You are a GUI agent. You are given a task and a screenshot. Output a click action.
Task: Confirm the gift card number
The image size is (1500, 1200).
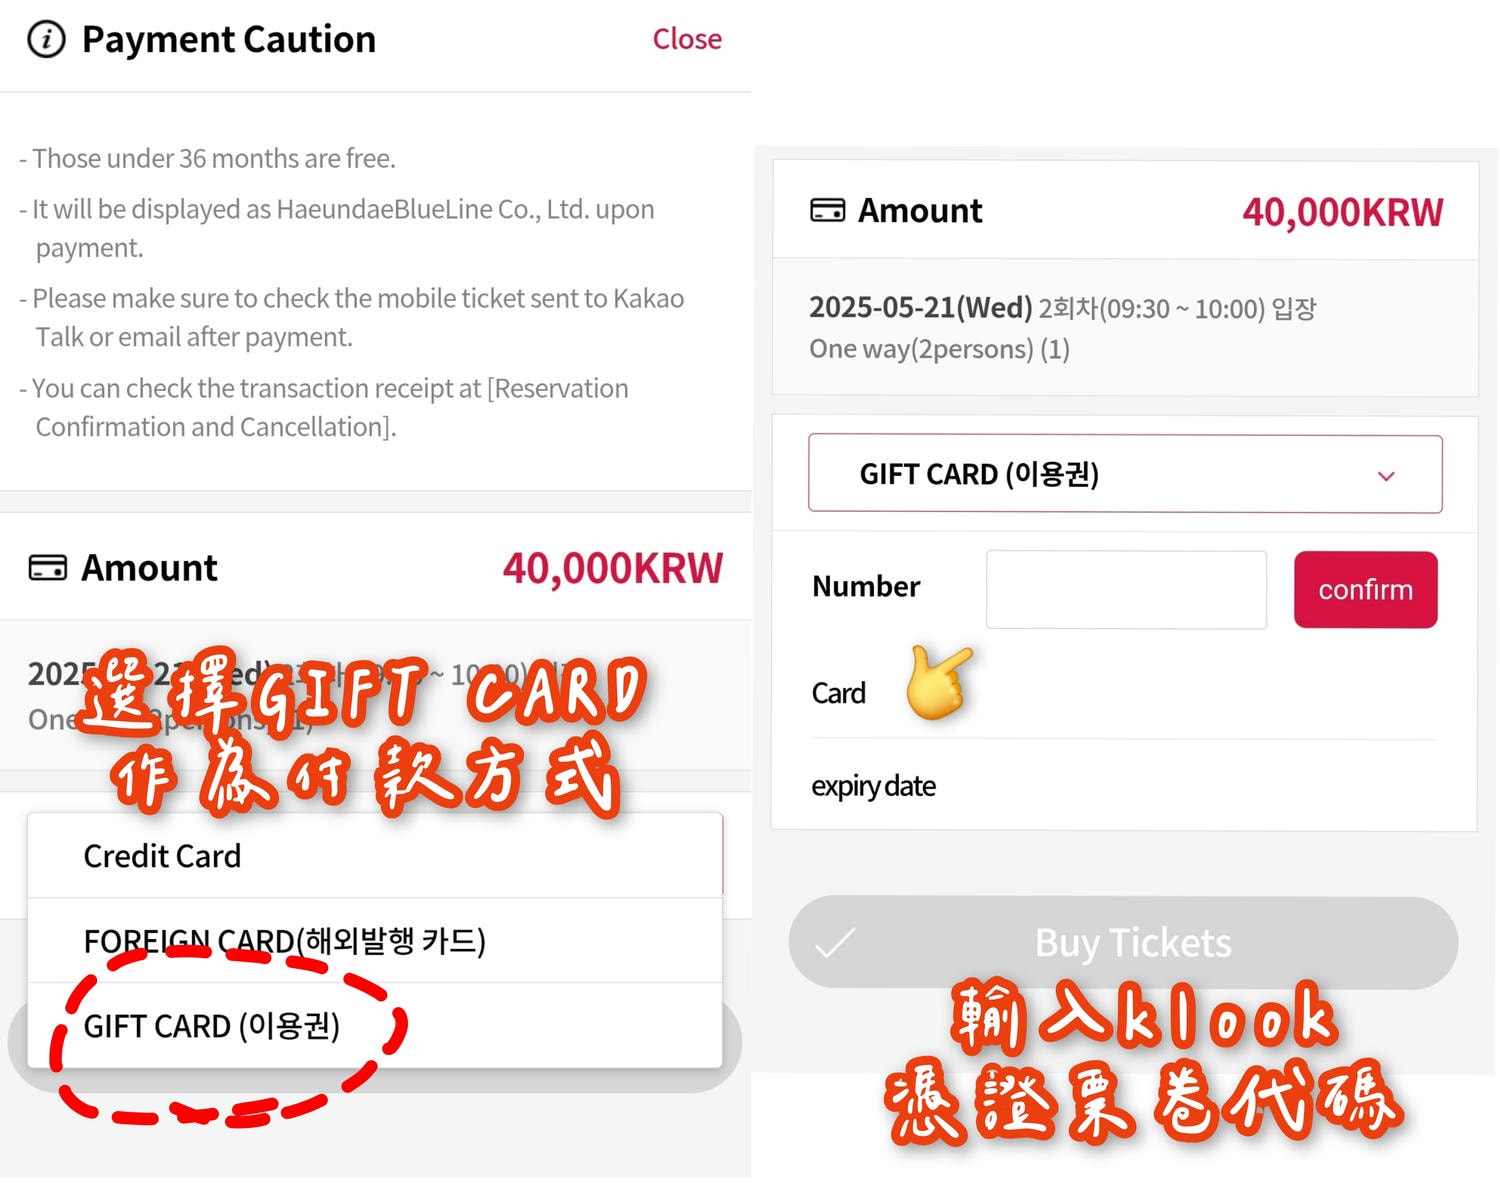[x=1365, y=589]
